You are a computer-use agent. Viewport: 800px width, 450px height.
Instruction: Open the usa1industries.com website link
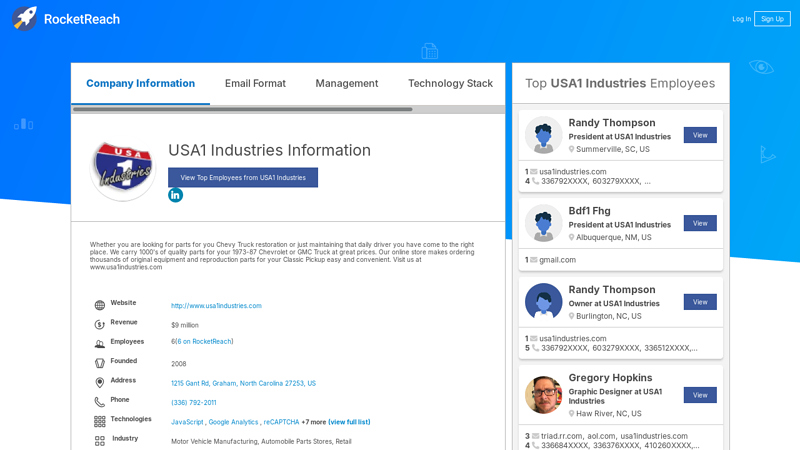tap(216, 306)
